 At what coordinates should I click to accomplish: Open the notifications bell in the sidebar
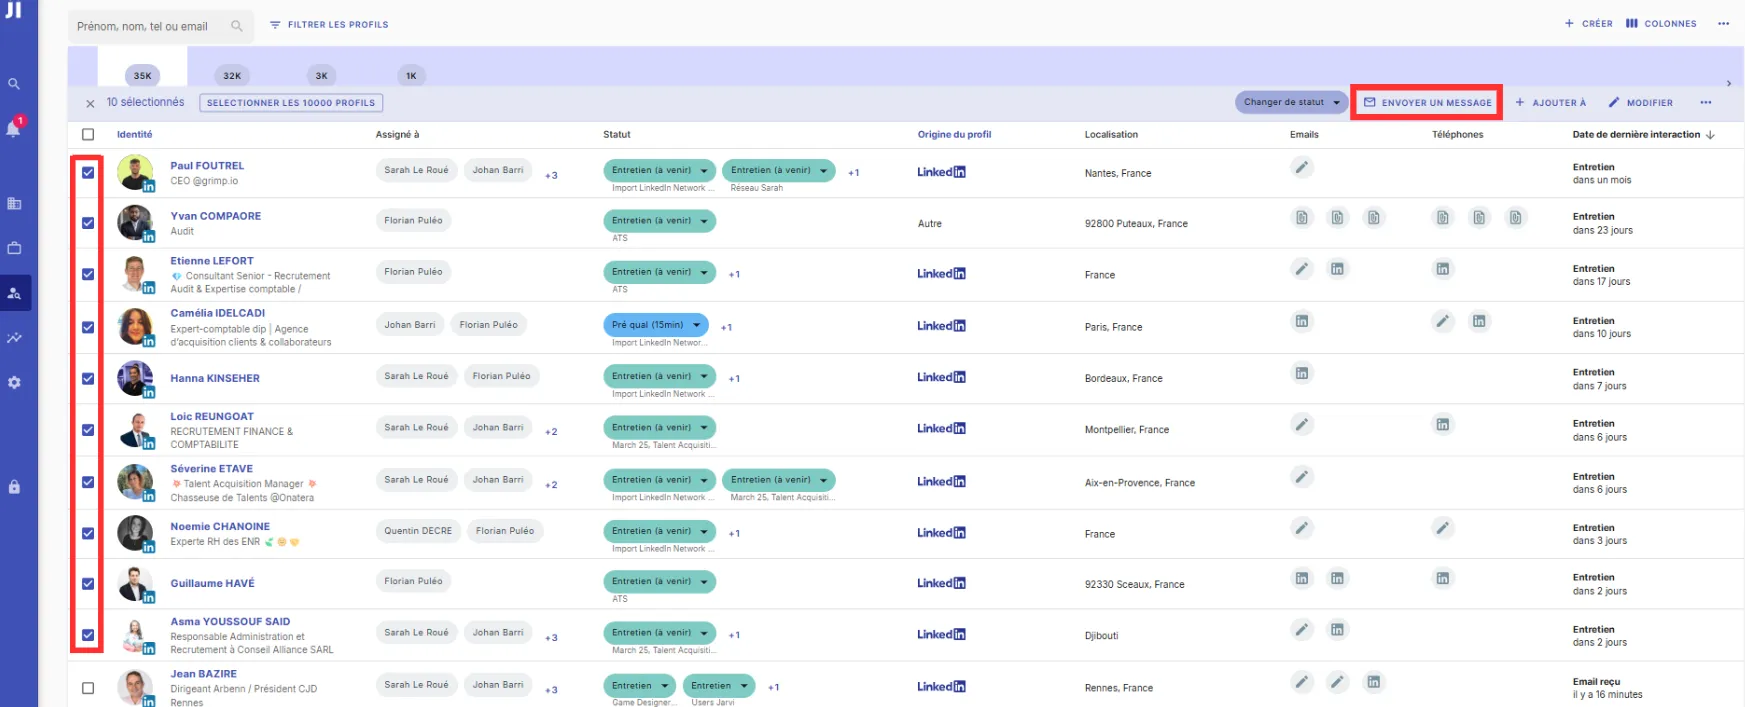(14, 129)
